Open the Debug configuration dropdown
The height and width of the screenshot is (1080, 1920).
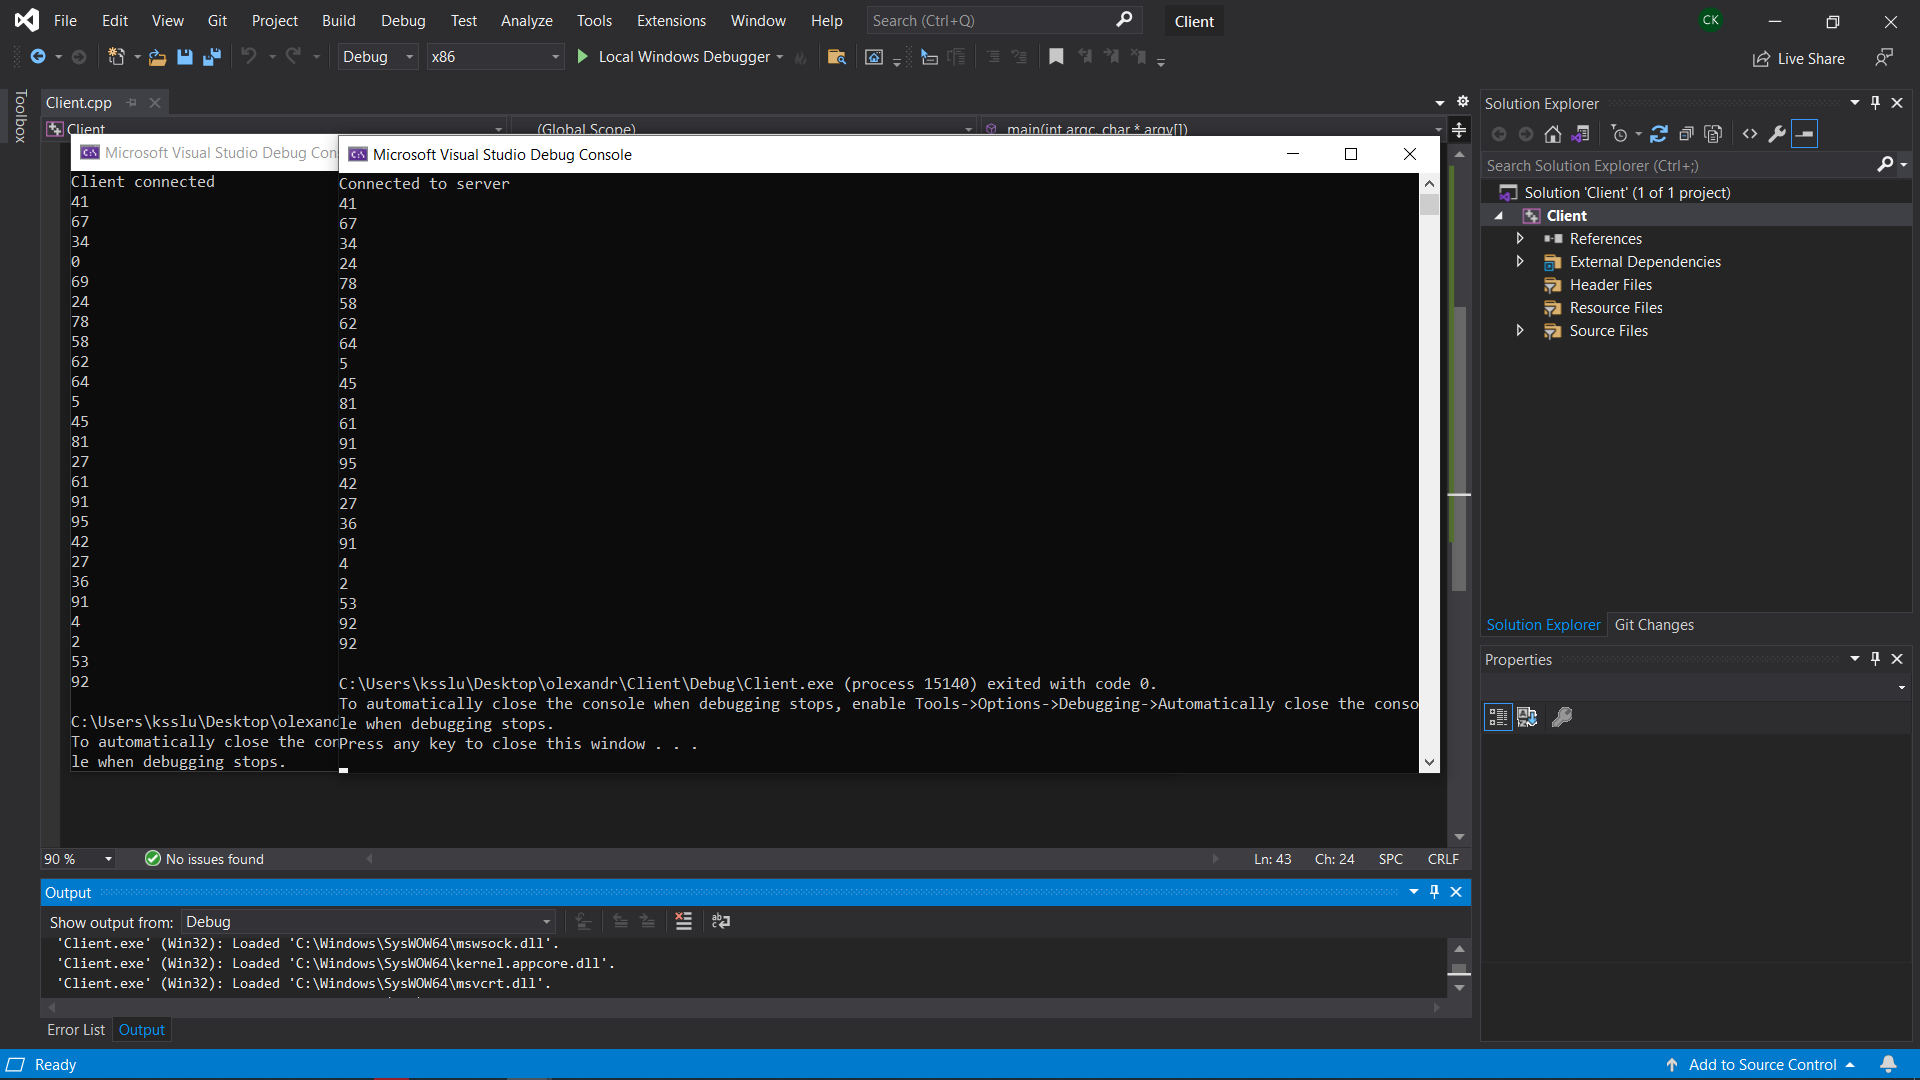coord(377,57)
